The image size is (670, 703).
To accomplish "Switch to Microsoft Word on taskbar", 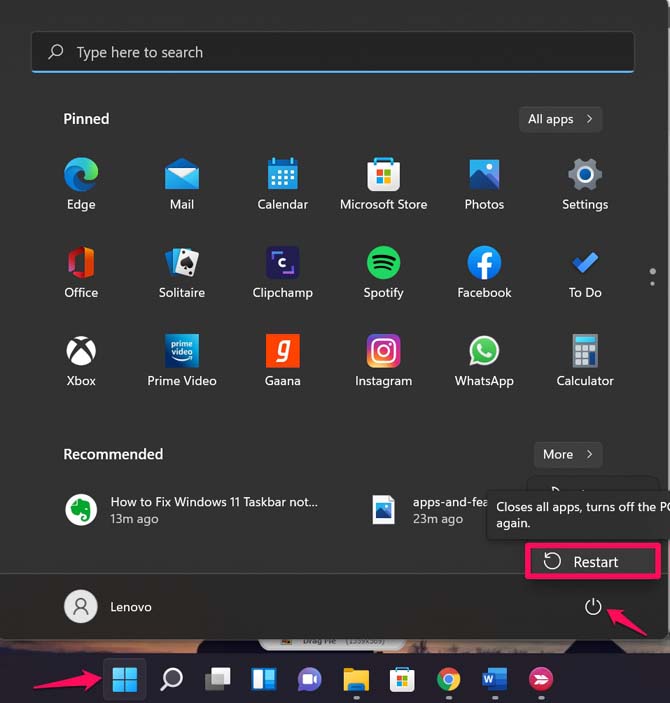I will pyautogui.click(x=495, y=679).
